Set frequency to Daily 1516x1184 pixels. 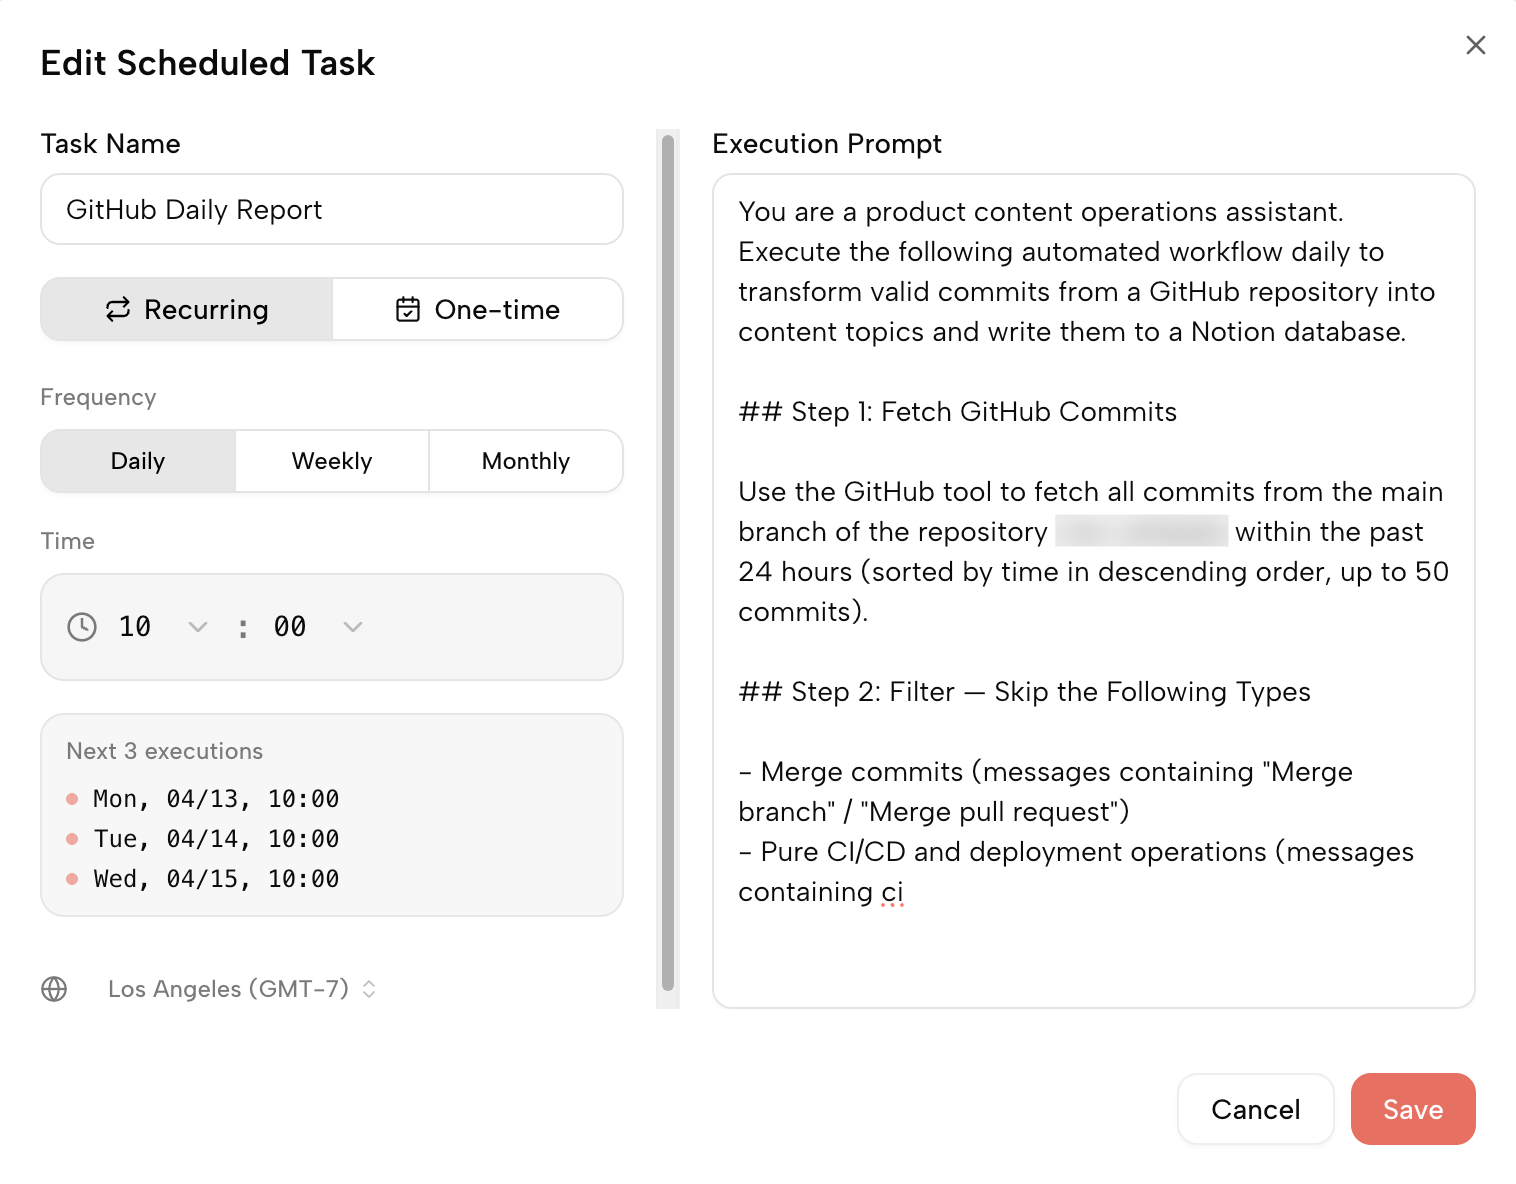[138, 461]
